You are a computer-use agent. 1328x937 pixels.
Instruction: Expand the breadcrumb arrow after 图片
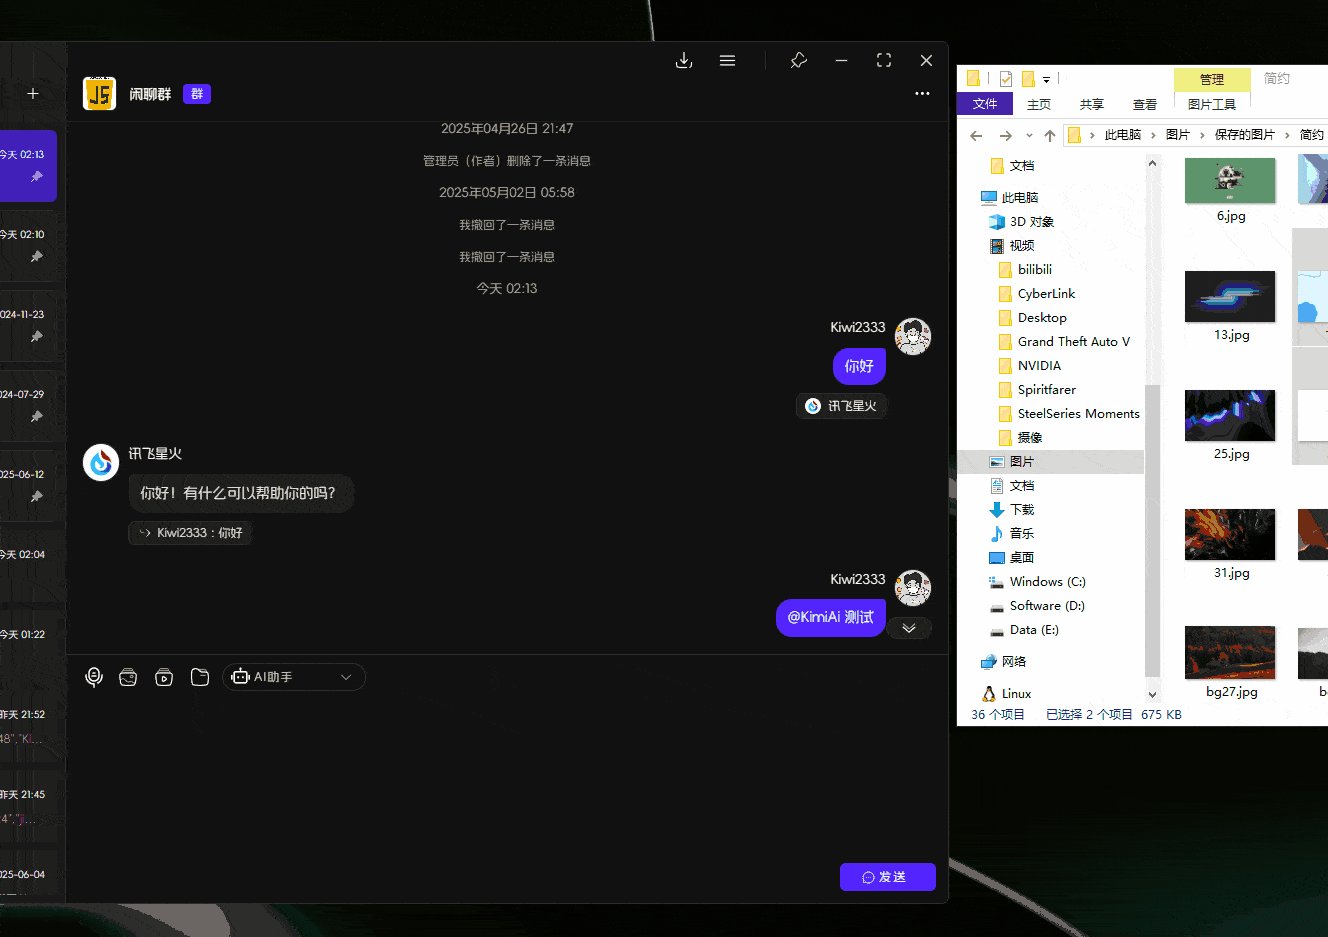[x=1202, y=135]
